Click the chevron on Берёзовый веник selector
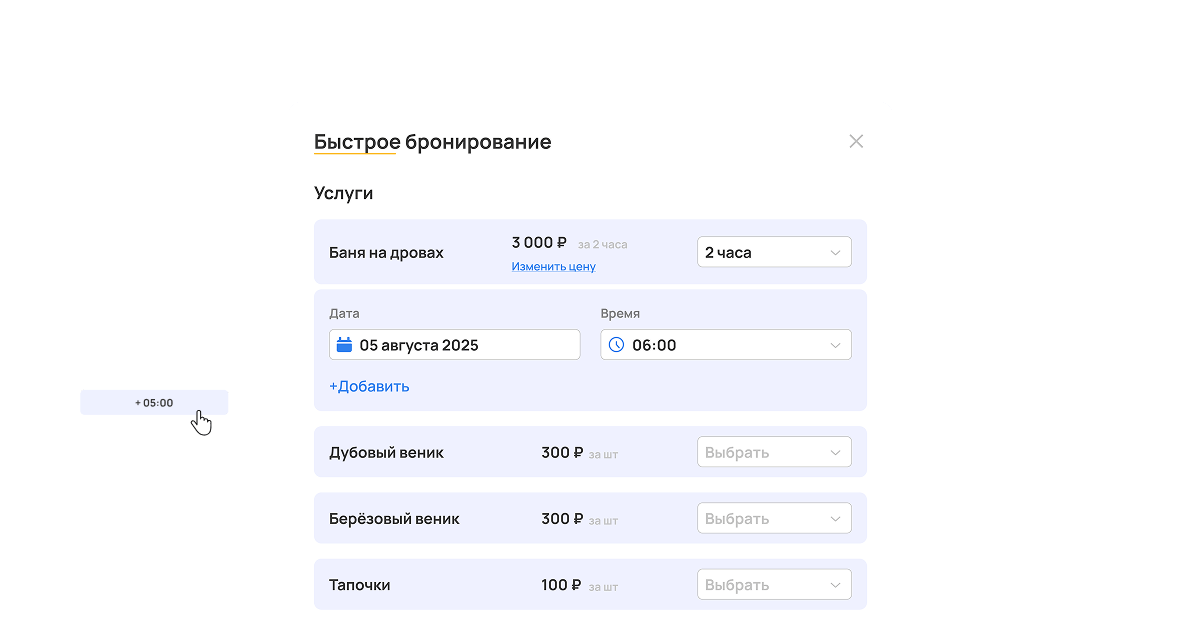Image resolution: width=1180 pixels, height=635 pixels. tap(835, 518)
